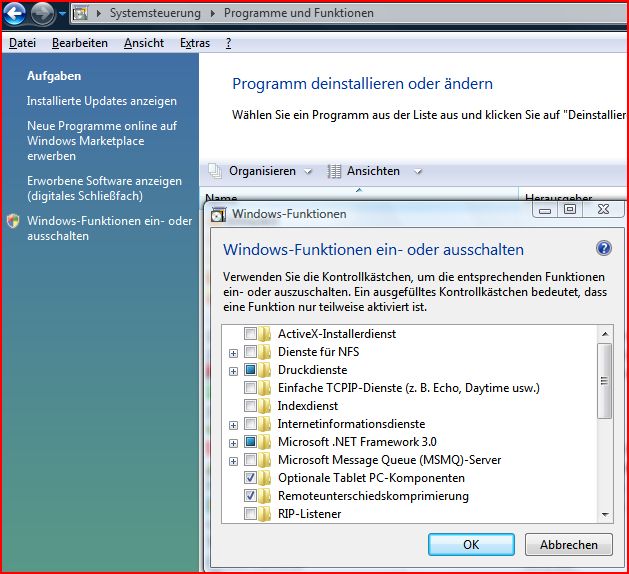Screen dimensions: 629x574
Task: Select the Indexdienst label text
Action: (308, 406)
